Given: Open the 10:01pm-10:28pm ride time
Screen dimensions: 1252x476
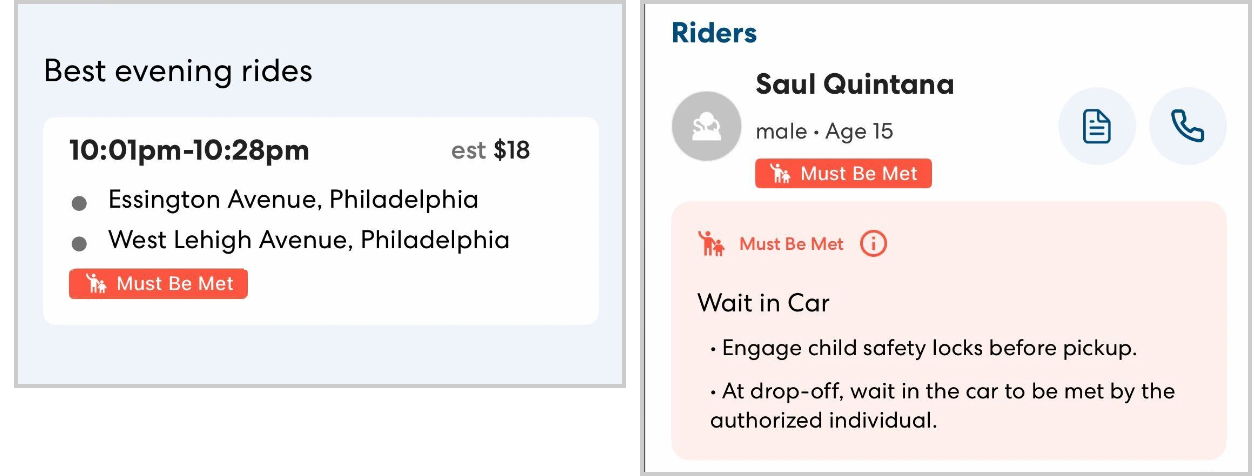Looking at the screenshot, I should (189, 151).
